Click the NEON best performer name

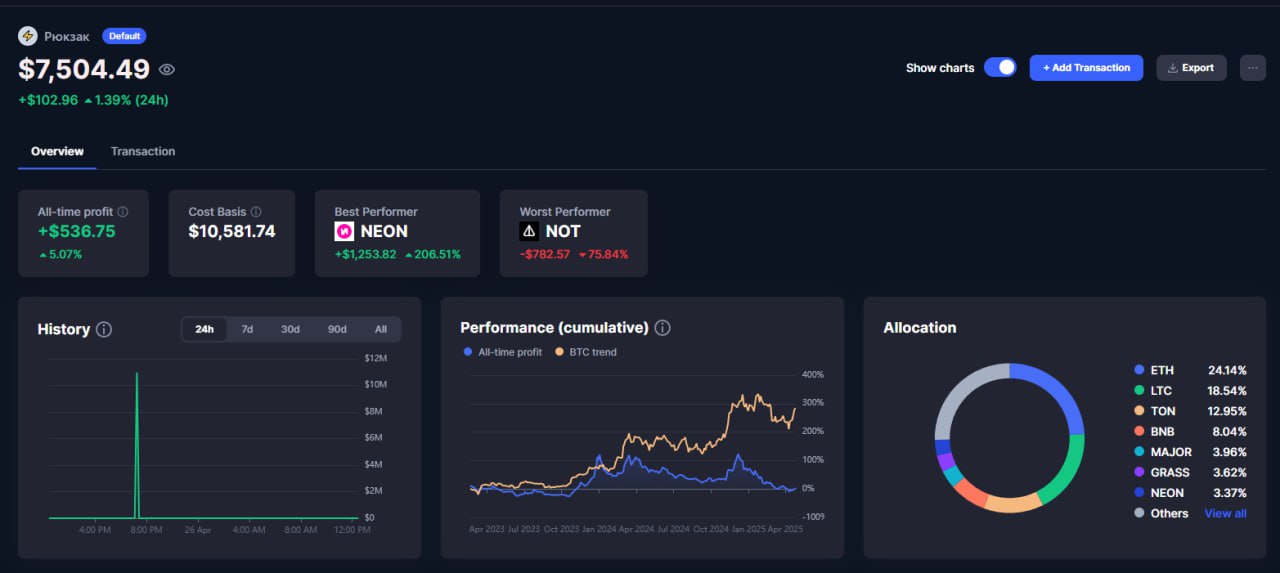pos(384,231)
